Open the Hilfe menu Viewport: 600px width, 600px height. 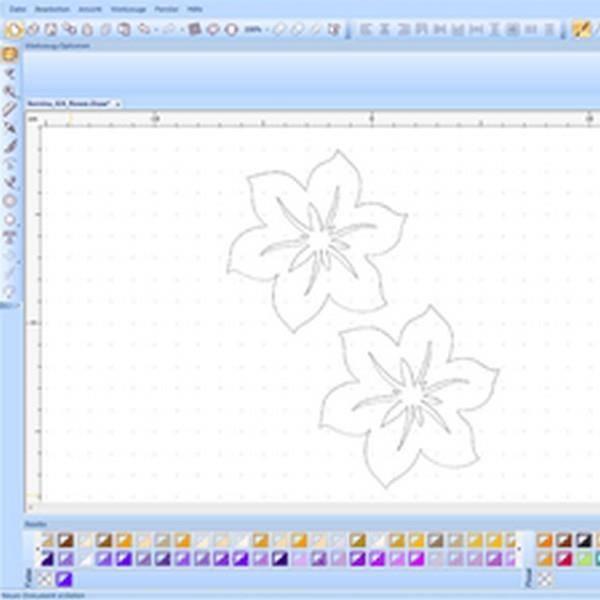[x=195, y=9]
